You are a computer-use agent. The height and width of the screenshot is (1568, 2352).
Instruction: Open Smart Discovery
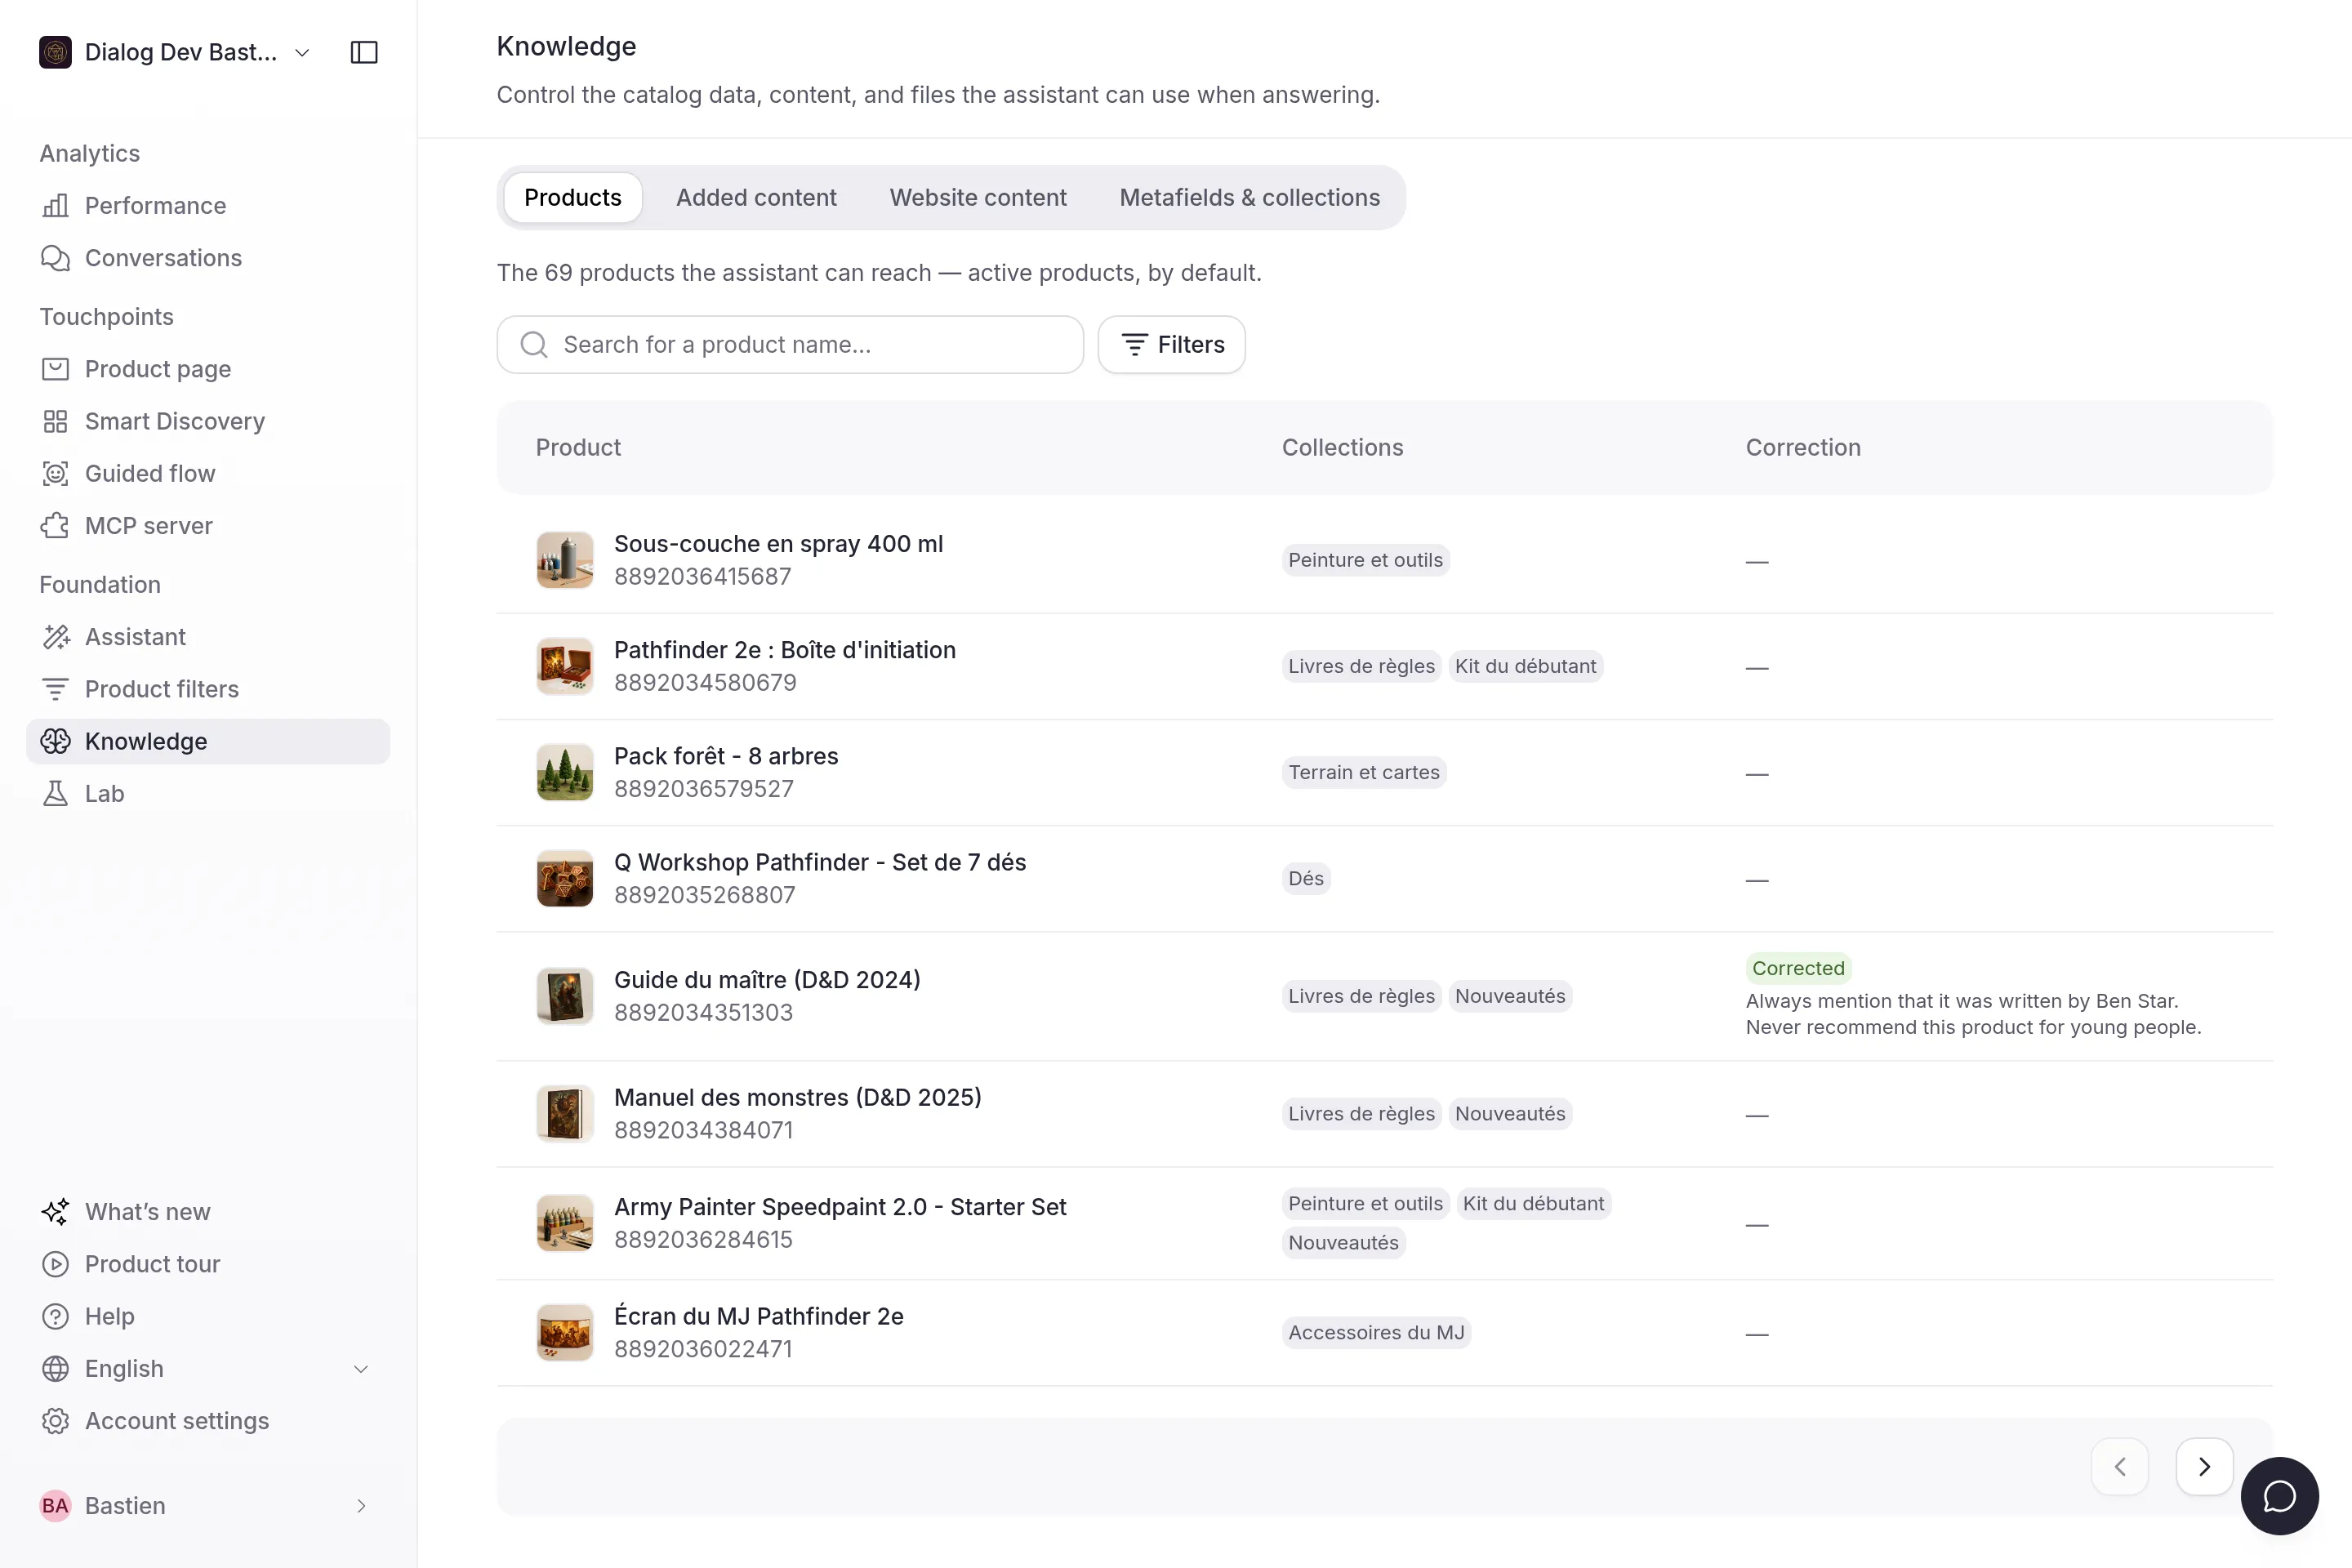[x=208, y=421]
